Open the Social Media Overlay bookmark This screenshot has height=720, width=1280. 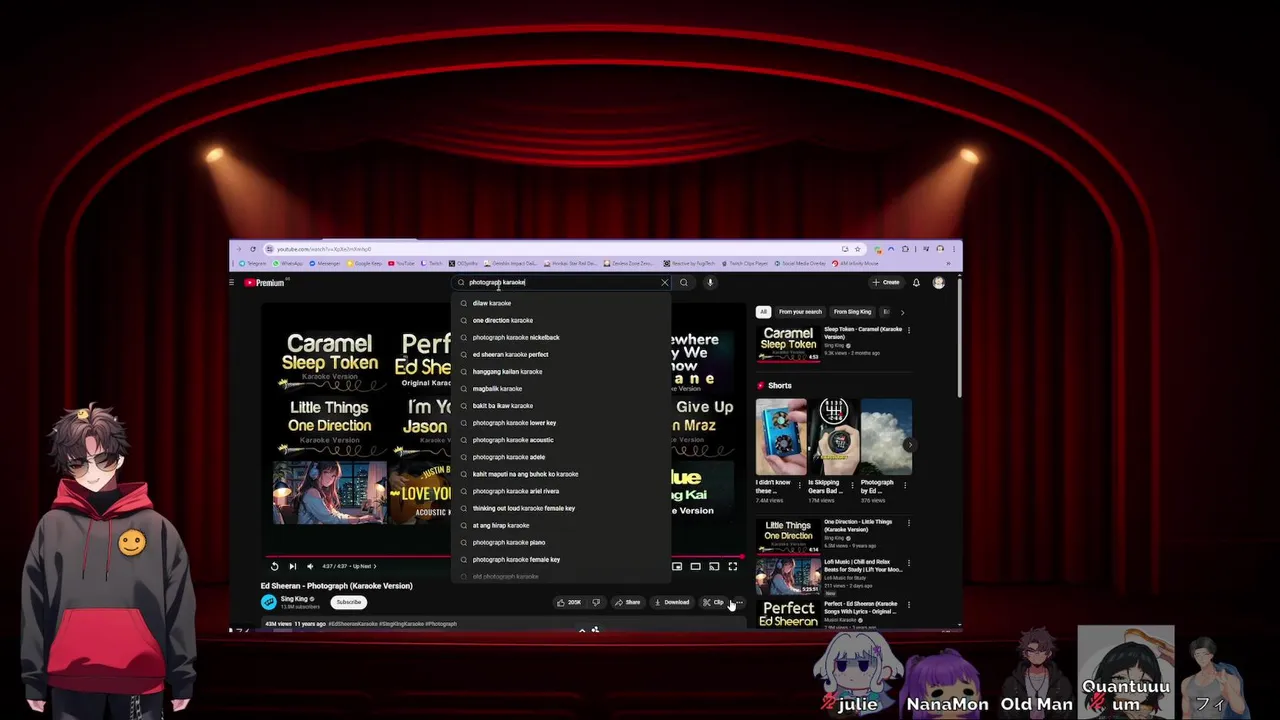coord(800,263)
